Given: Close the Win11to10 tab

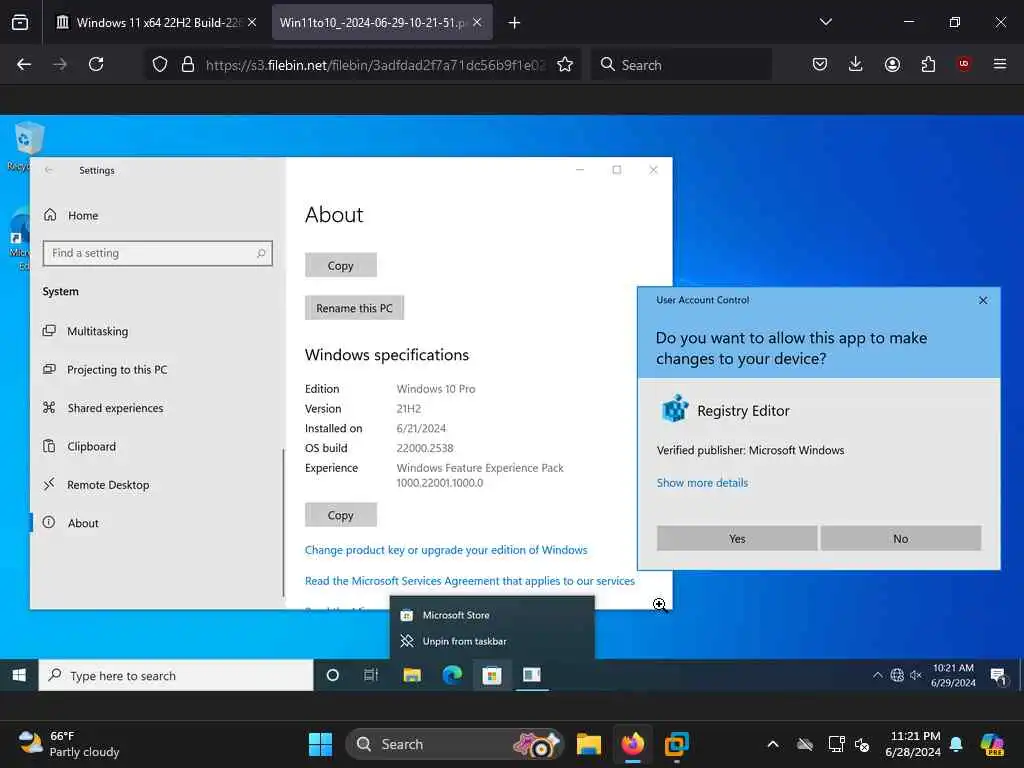Looking at the screenshot, I should click(477, 22).
